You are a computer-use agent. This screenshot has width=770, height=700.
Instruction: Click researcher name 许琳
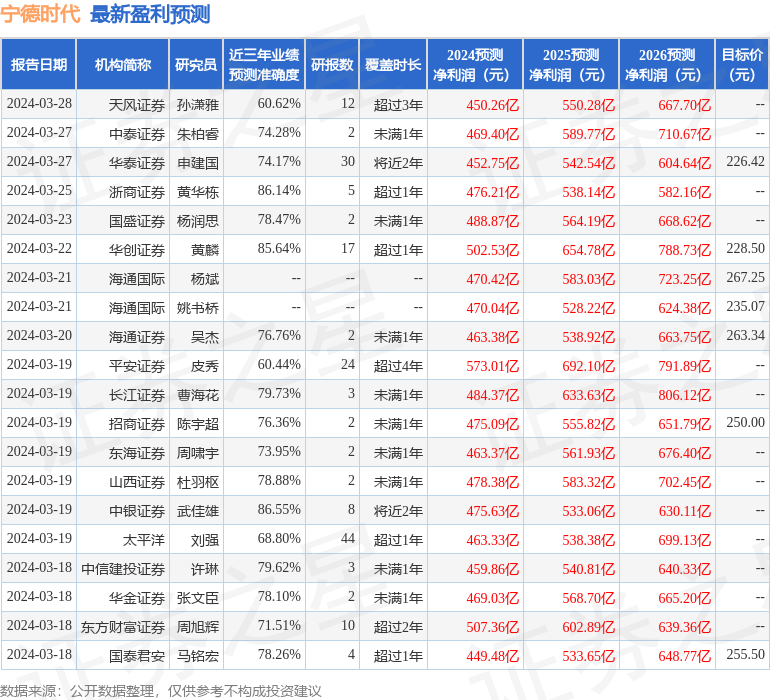click(205, 569)
